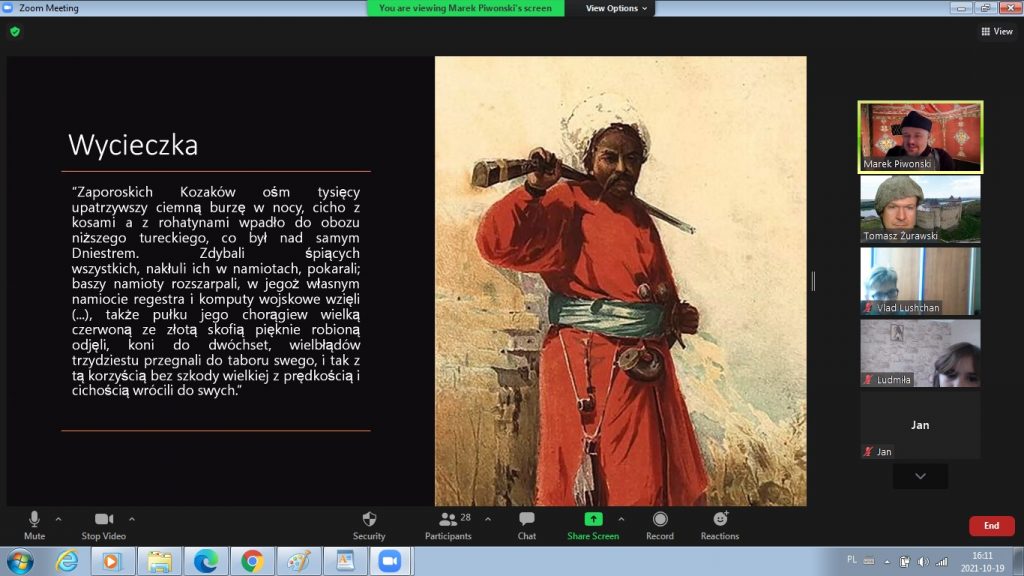Open the Participants panel
The height and width of the screenshot is (576, 1024).
point(448,519)
